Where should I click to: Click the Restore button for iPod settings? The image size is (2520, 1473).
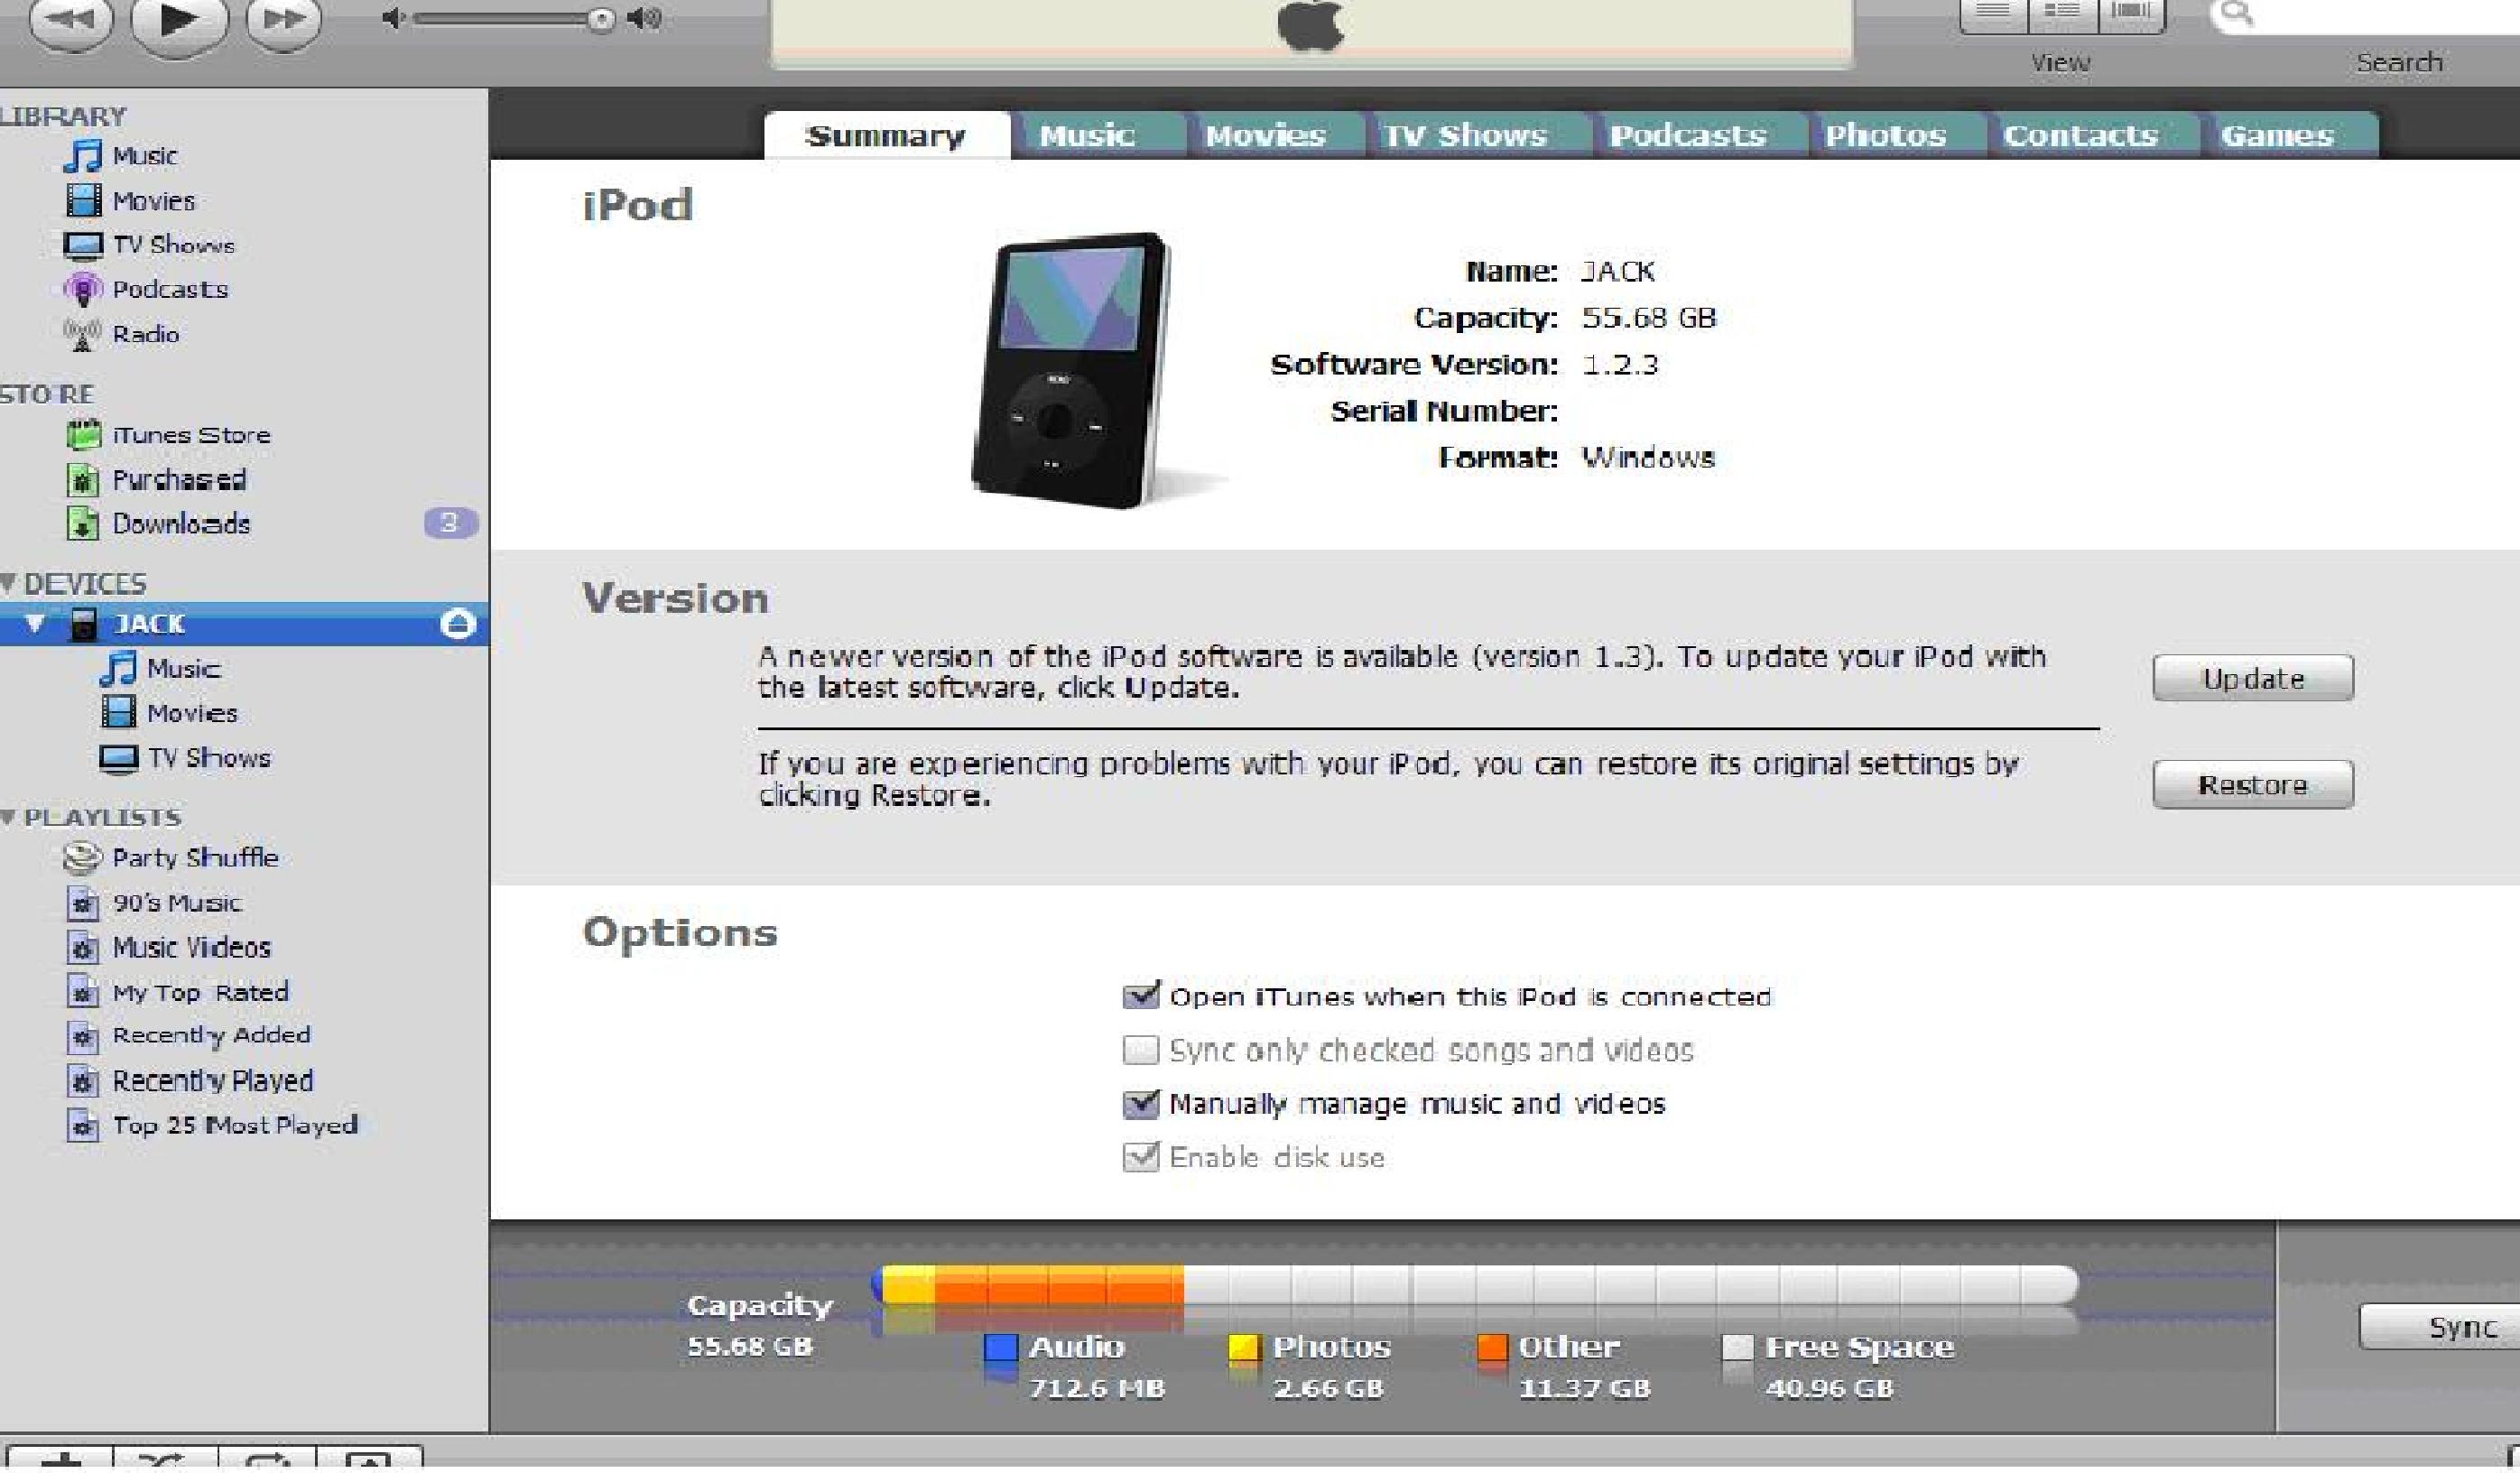2254,783
